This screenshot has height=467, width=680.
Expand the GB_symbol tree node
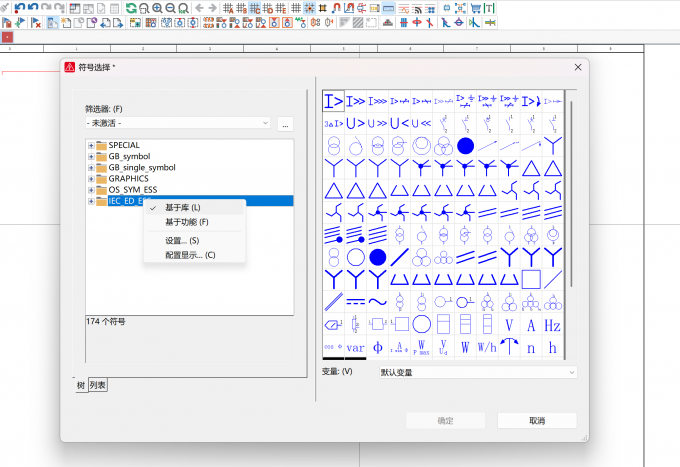(x=91, y=157)
